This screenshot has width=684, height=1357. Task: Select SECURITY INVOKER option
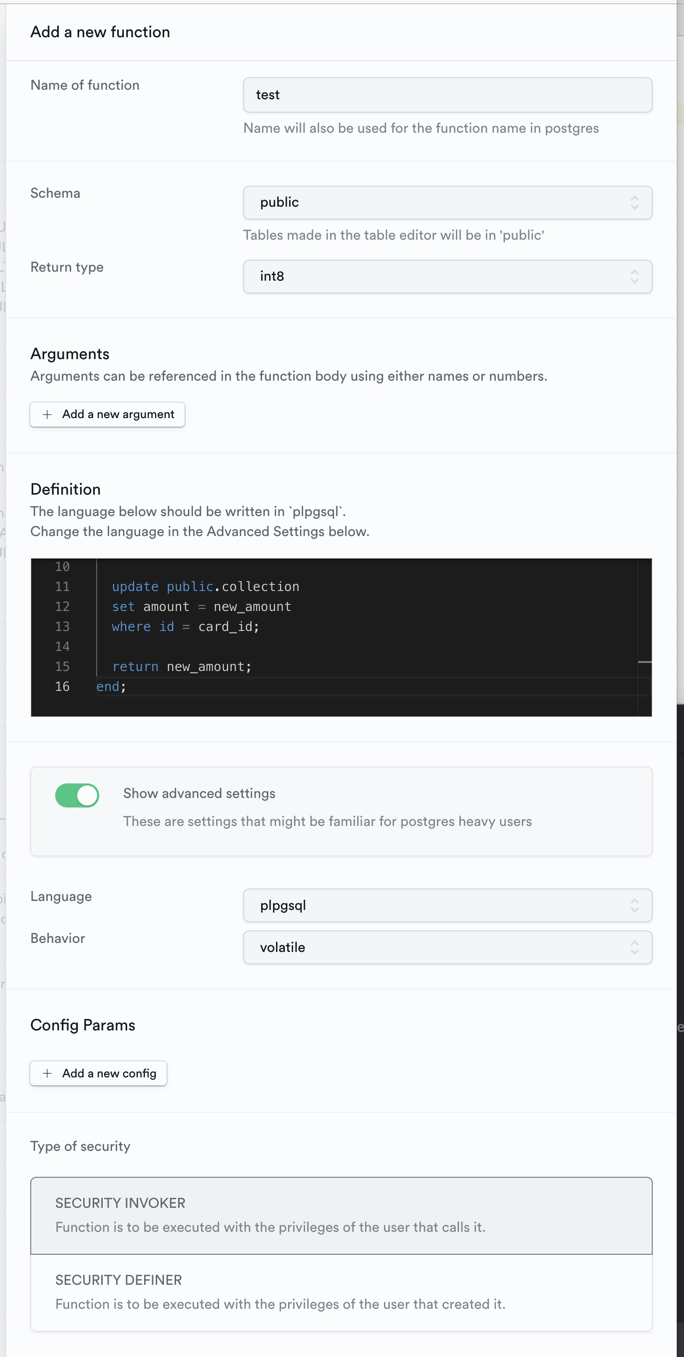point(341,1215)
